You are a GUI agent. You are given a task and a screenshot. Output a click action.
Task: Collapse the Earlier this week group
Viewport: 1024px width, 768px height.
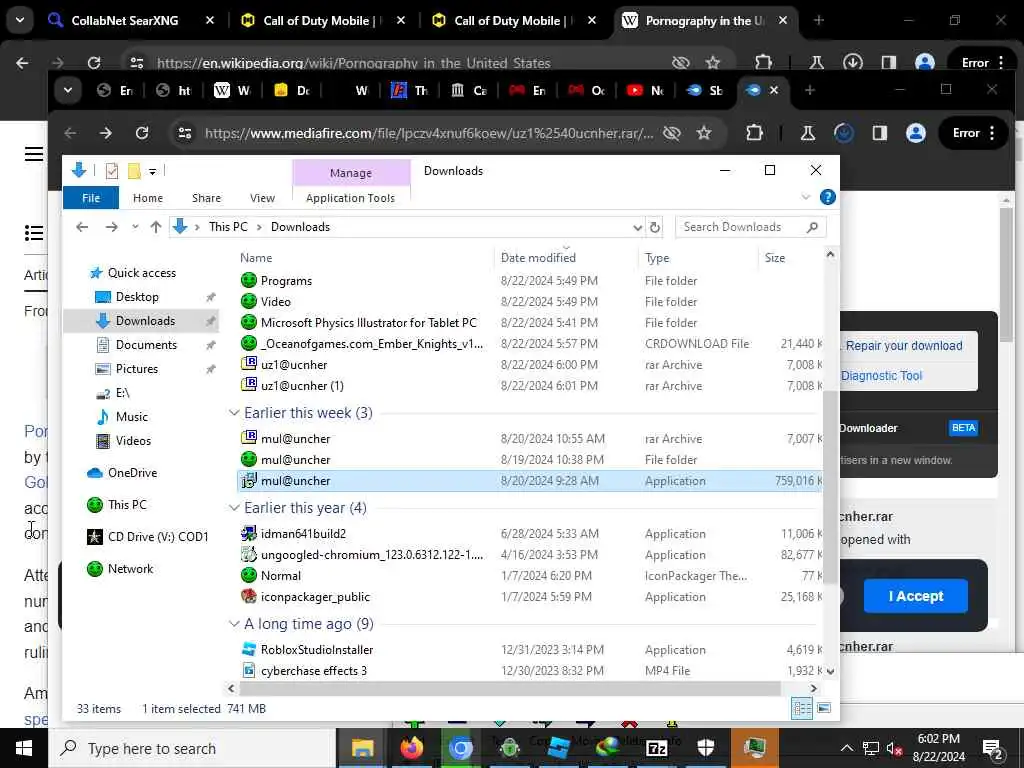click(234, 413)
